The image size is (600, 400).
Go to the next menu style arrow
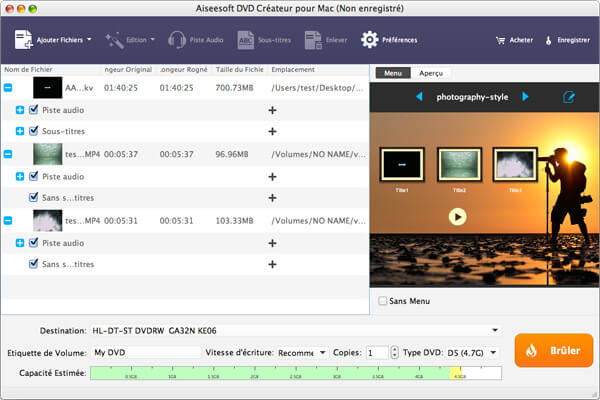526,97
